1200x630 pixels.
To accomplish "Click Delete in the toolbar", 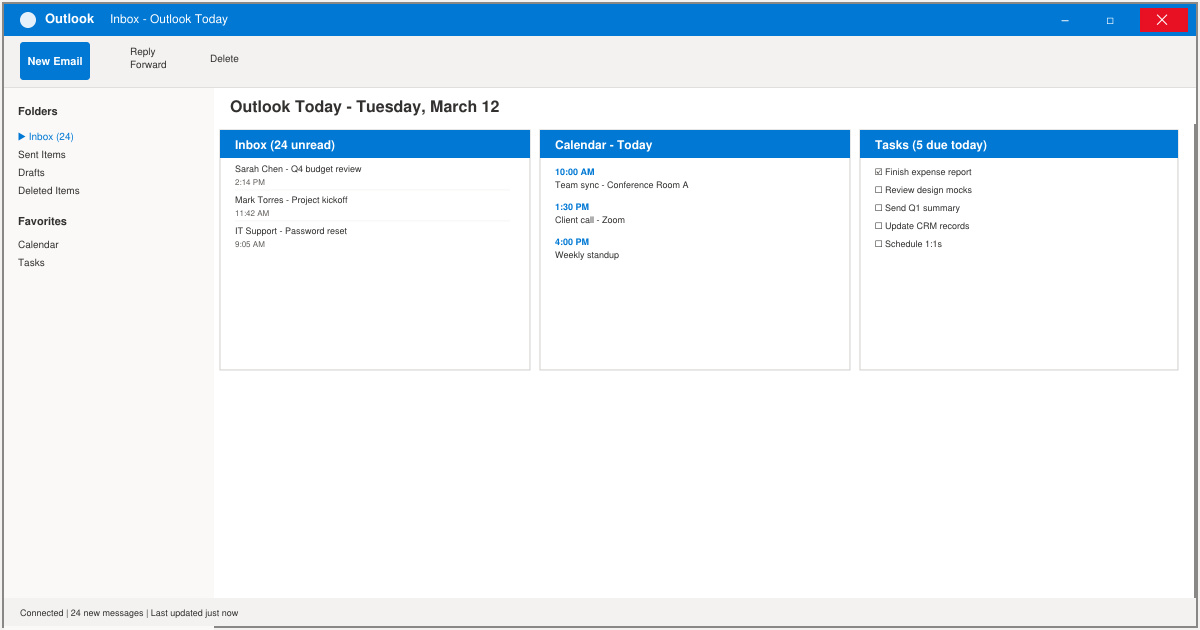I will pos(224,59).
